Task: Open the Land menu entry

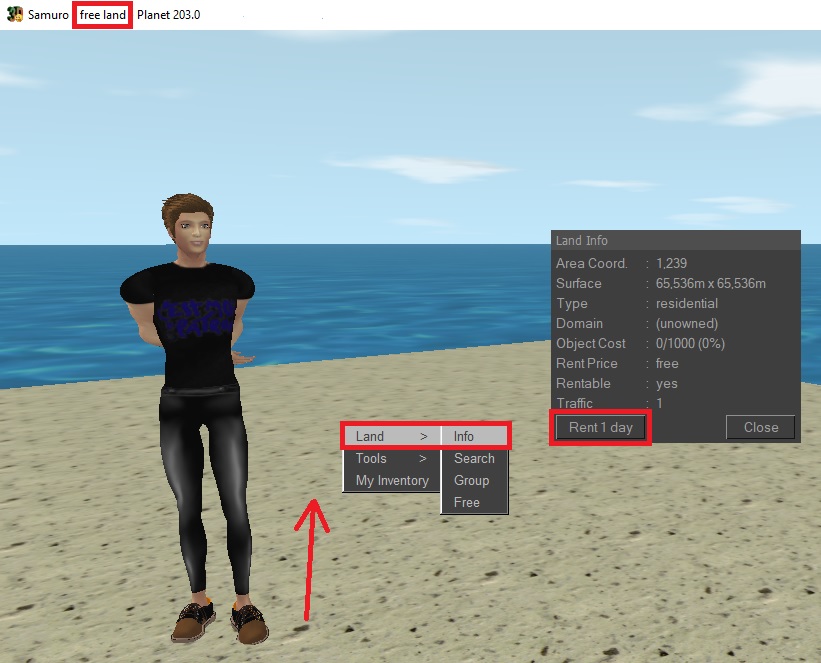Action: [x=370, y=436]
